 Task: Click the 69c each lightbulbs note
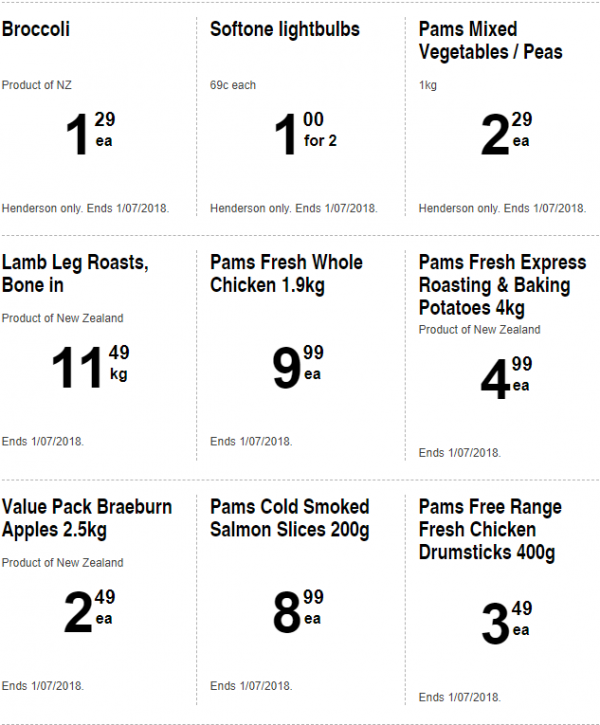tap(233, 85)
